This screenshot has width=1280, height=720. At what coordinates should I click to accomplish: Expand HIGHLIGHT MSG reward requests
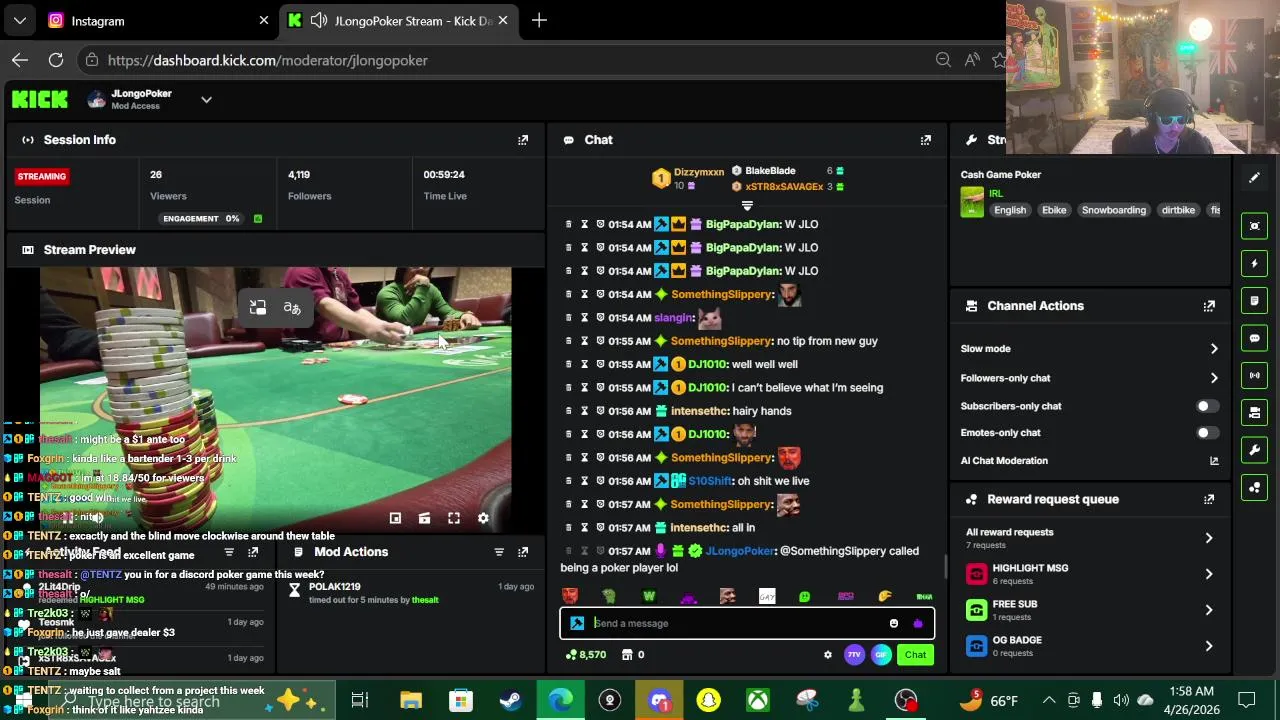[1209, 574]
